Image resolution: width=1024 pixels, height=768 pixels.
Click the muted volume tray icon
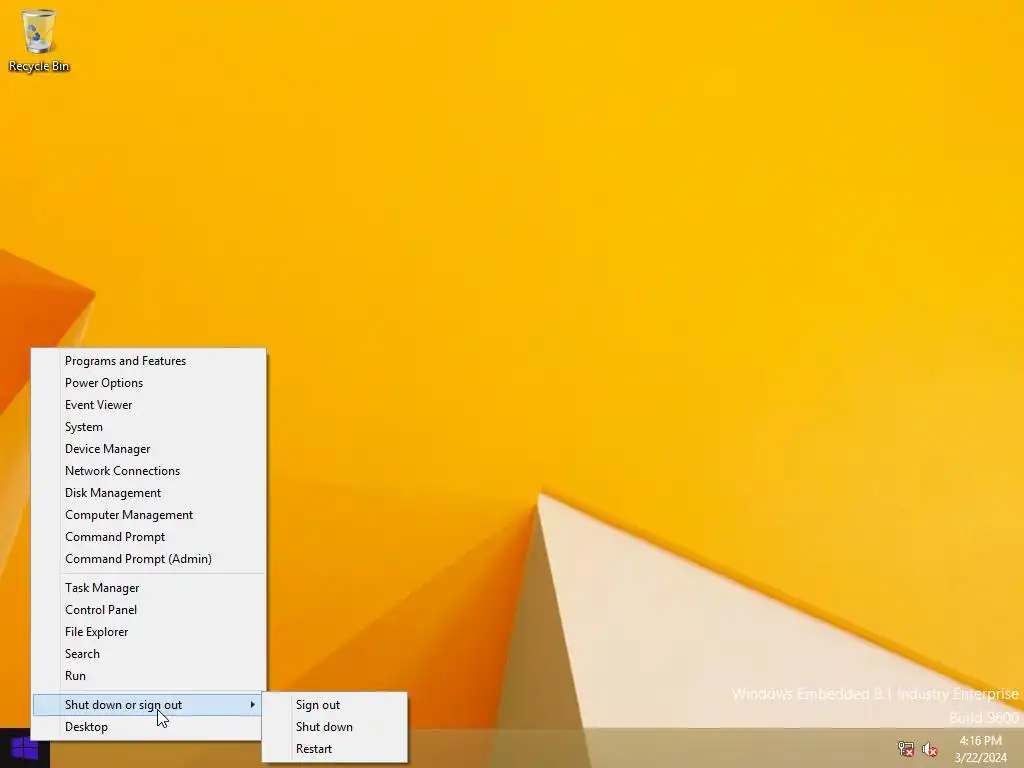(x=929, y=749)
